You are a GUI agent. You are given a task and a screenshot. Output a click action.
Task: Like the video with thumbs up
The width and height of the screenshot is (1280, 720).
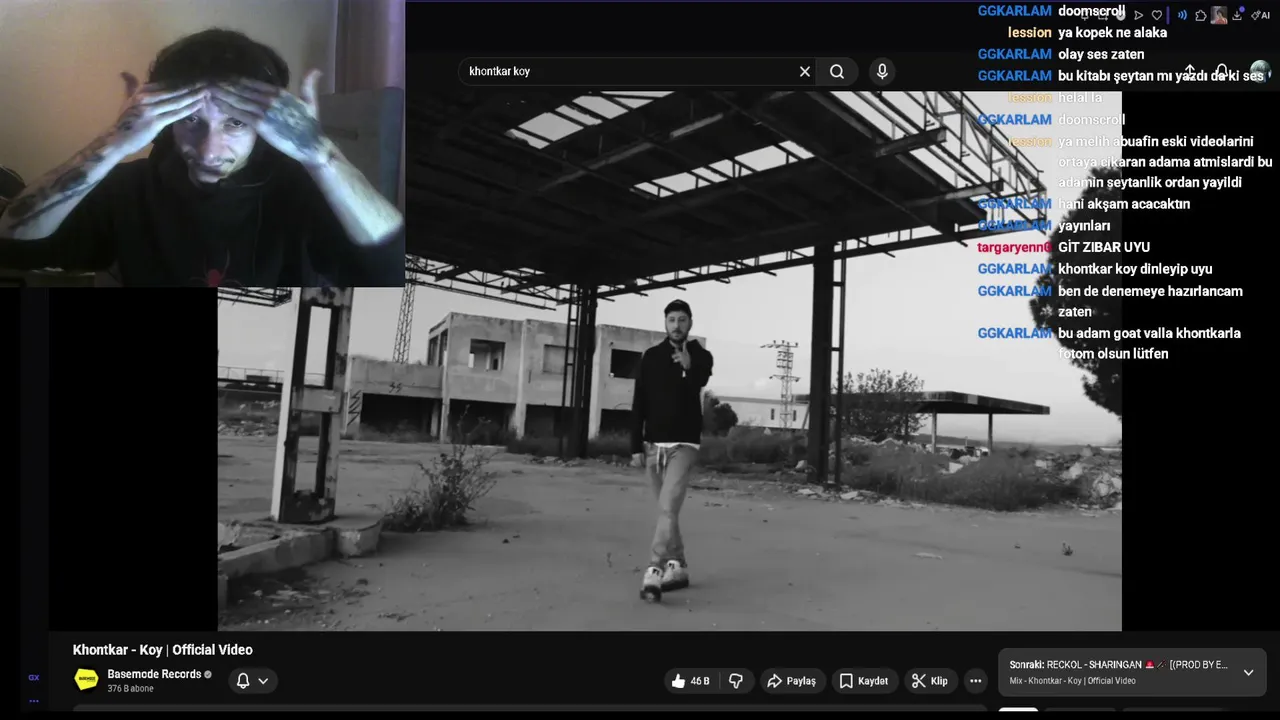coord(689,681)
